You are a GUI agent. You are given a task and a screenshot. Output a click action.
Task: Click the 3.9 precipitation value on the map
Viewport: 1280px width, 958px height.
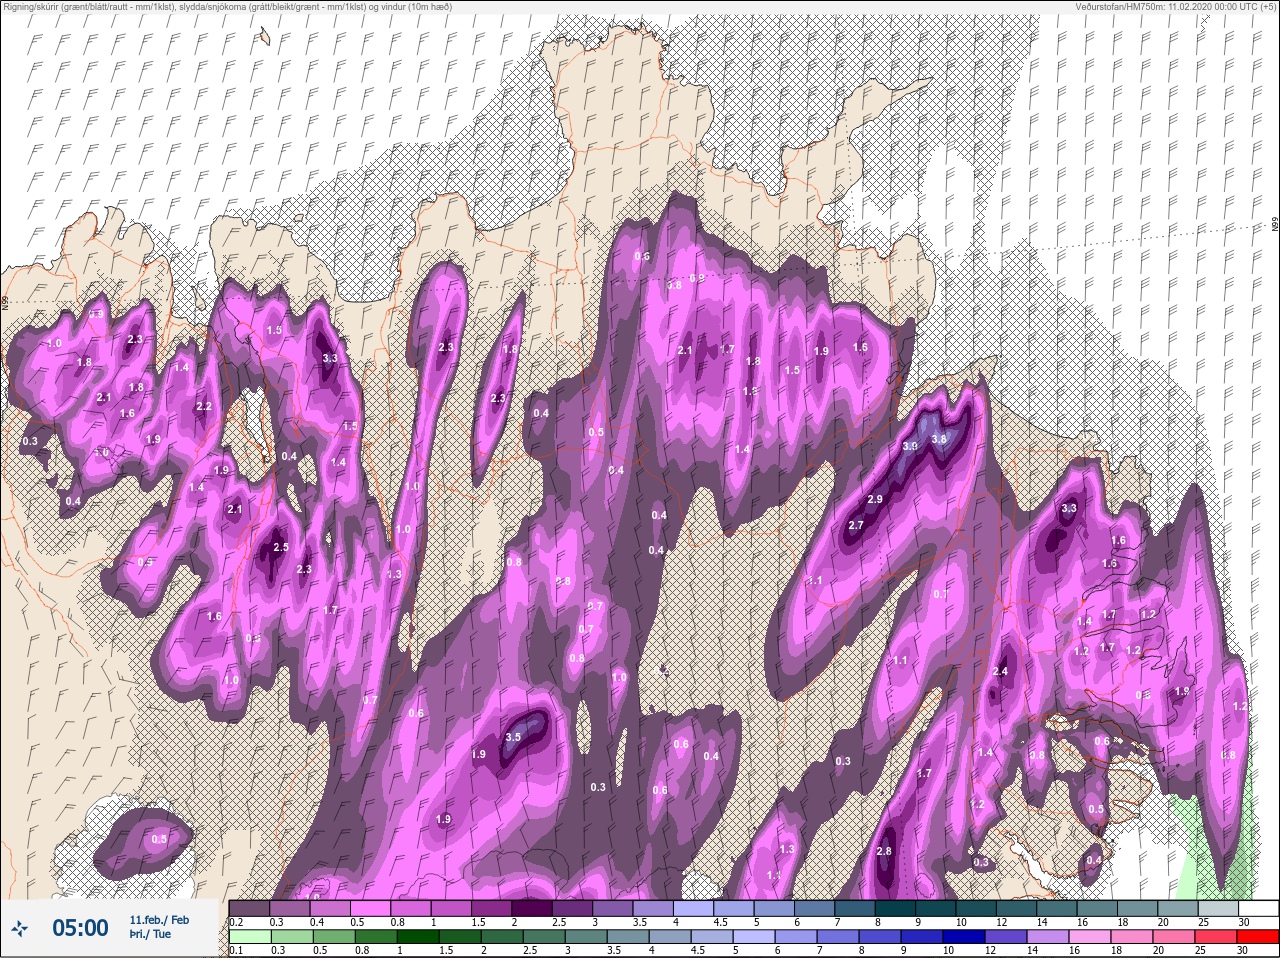910,446
